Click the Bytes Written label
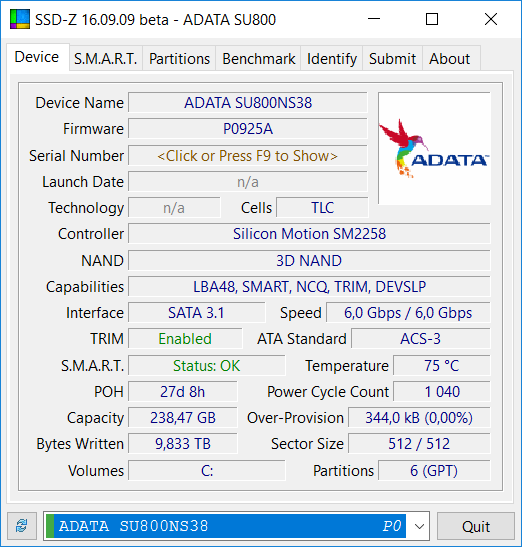Image resolution: width=522 pixels, height=547 pixels. click(80, 444)
